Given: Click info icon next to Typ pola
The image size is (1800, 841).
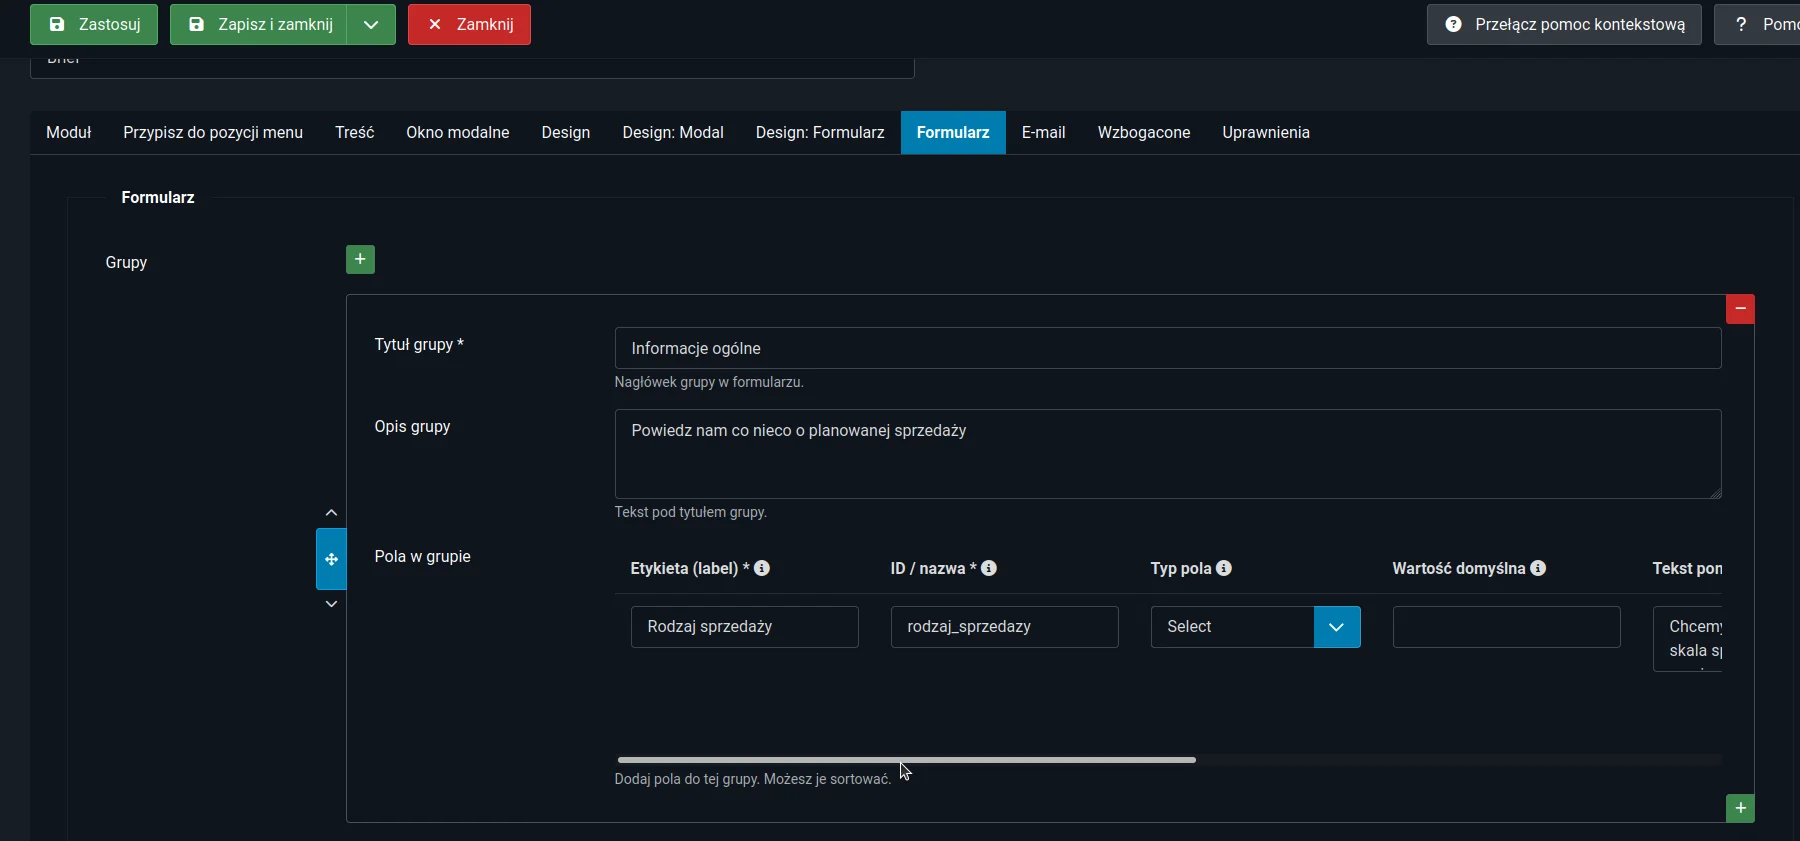Looking at the screenshot, I should pos(1224,568).
